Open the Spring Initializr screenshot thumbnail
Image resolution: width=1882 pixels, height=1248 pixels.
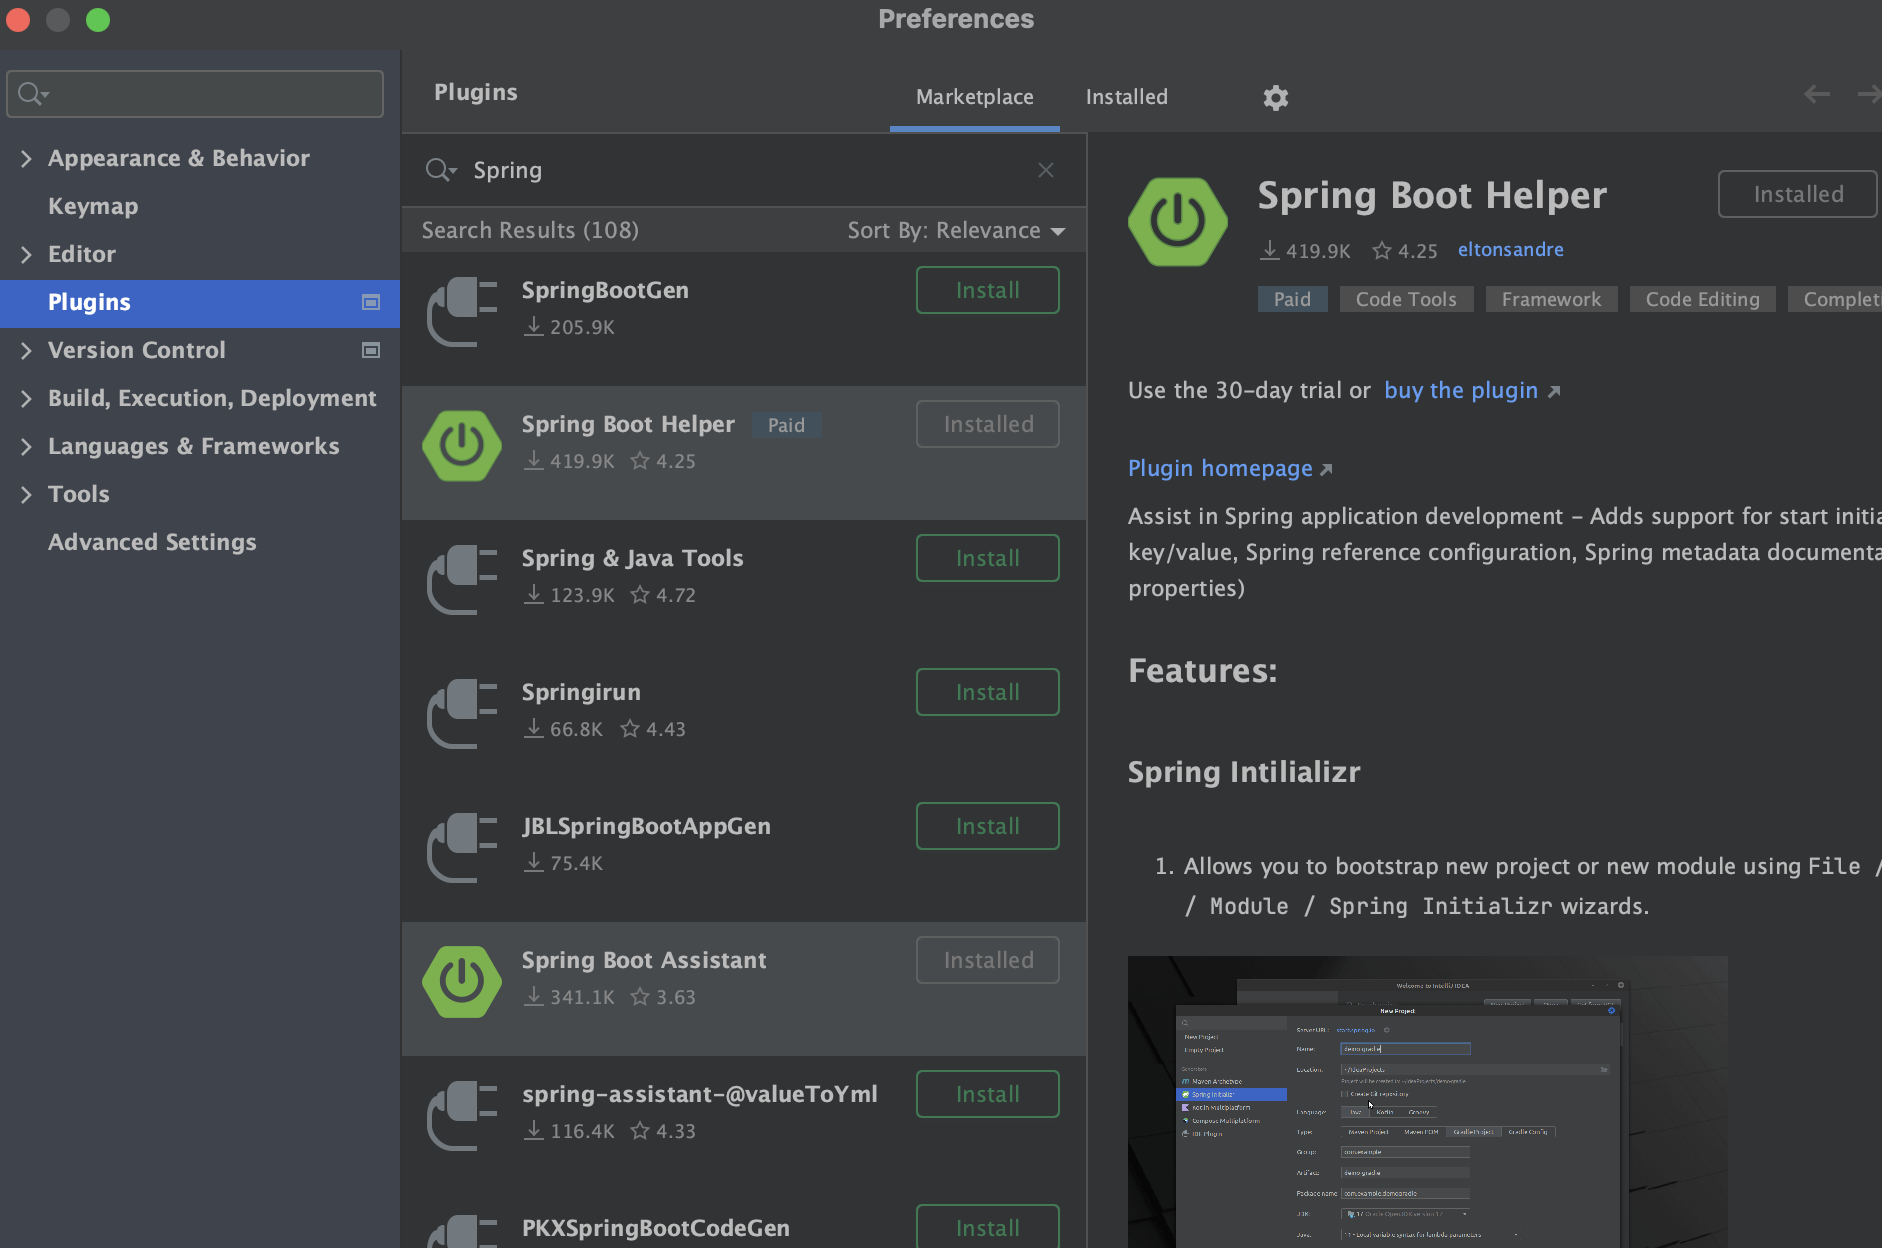tap(1427, 1101)
